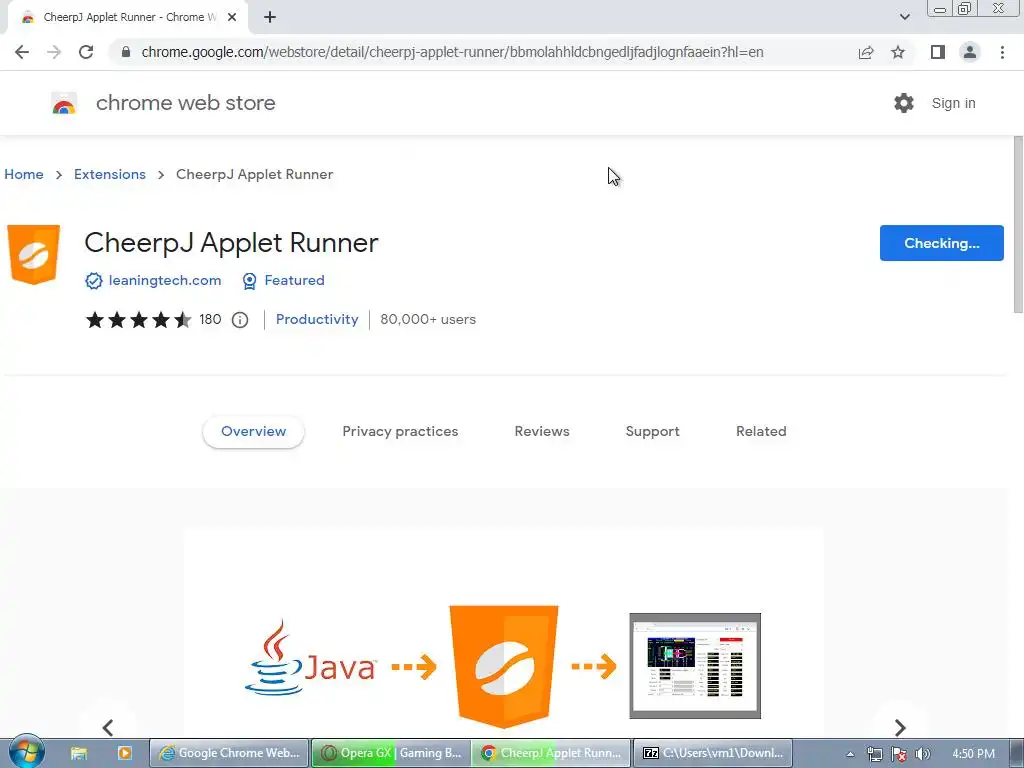Switch to Google Chrome Web... taskbar window
Screen dimensions: 1024x768
click(229, 753)
